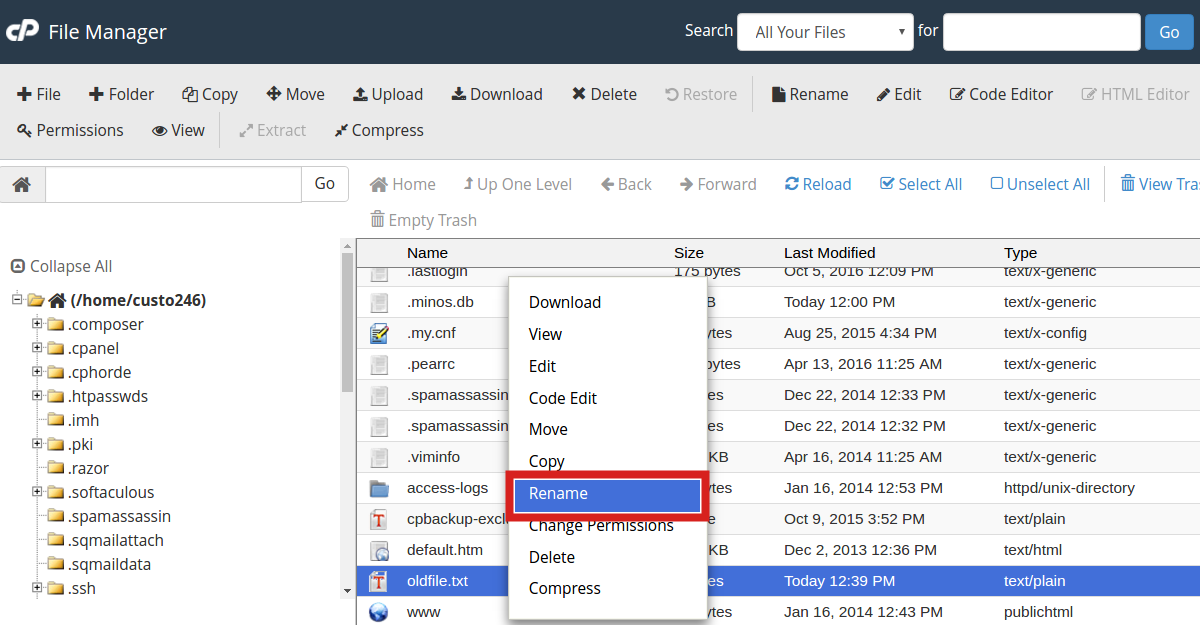Open the All Your Files search dropdown
This screenshot has height=625, width=1200.
[825, 32]
